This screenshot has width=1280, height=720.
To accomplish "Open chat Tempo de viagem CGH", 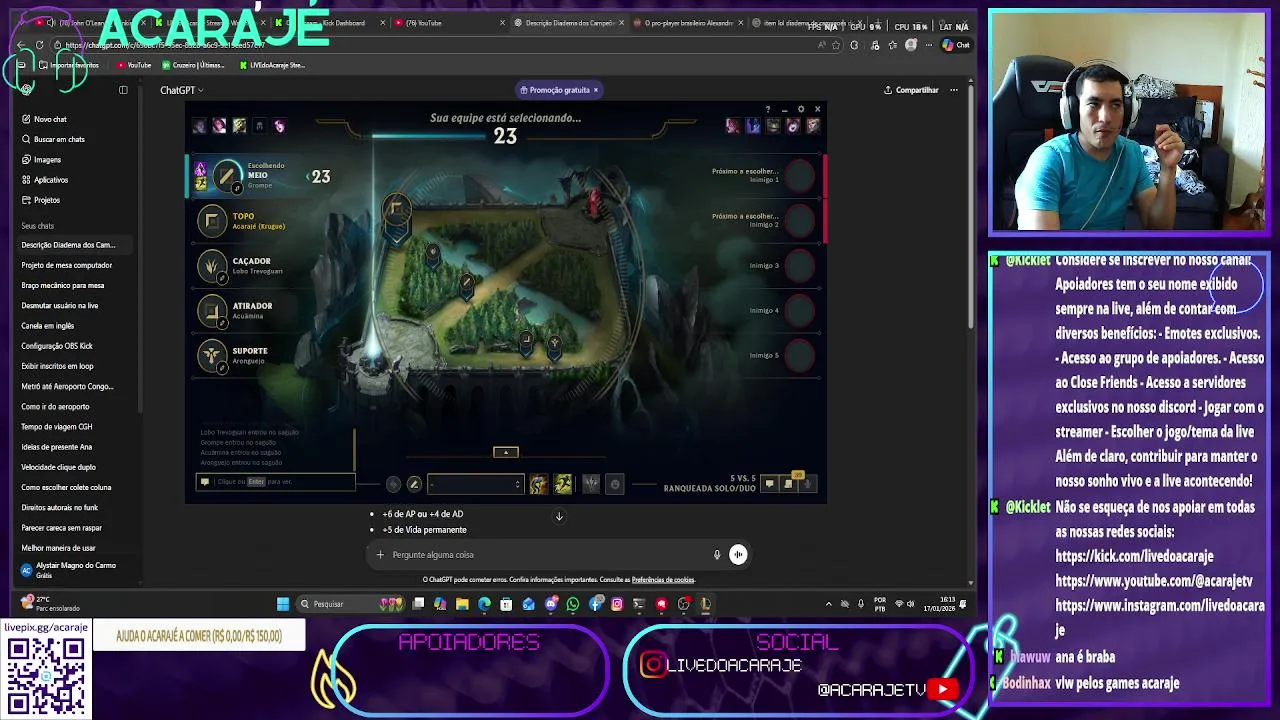I will 57,427.
